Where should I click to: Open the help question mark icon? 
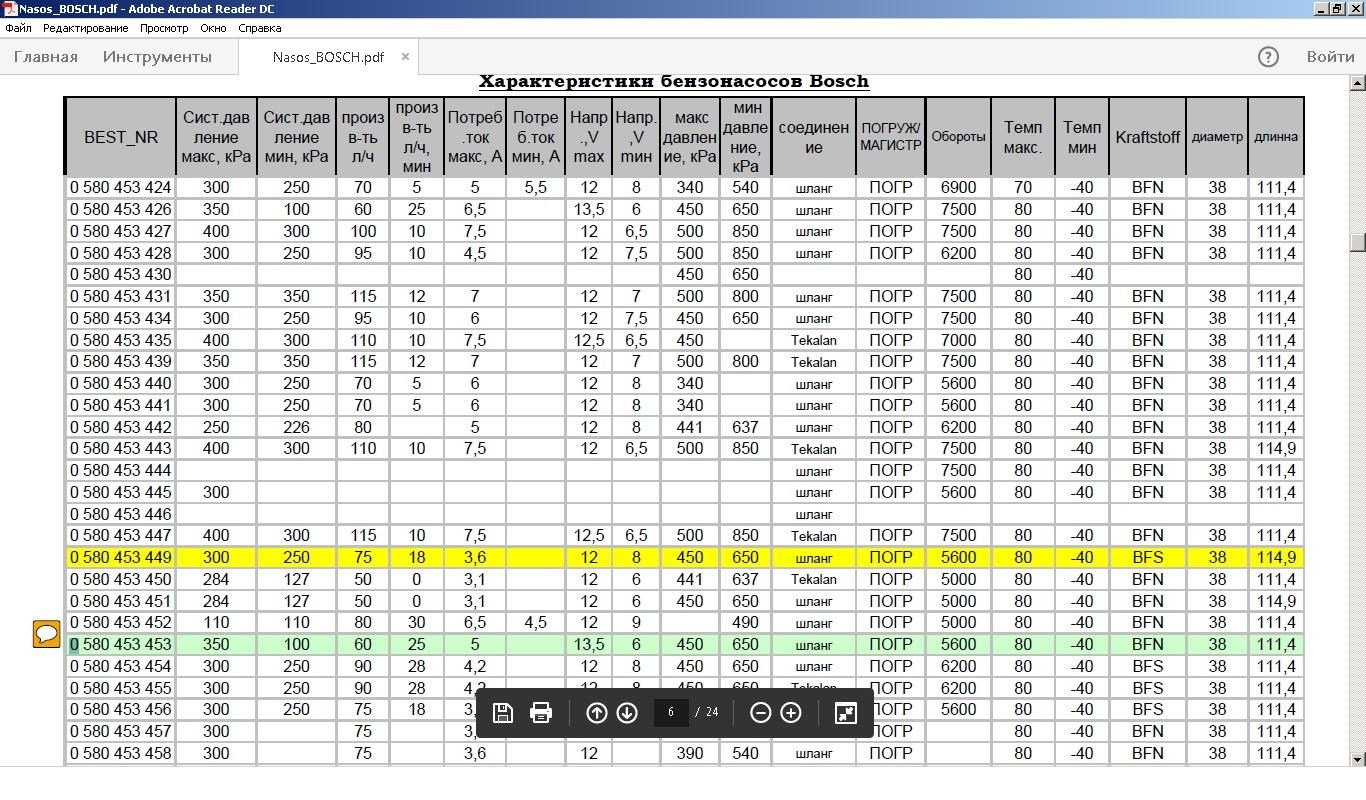click(1268, 57)
